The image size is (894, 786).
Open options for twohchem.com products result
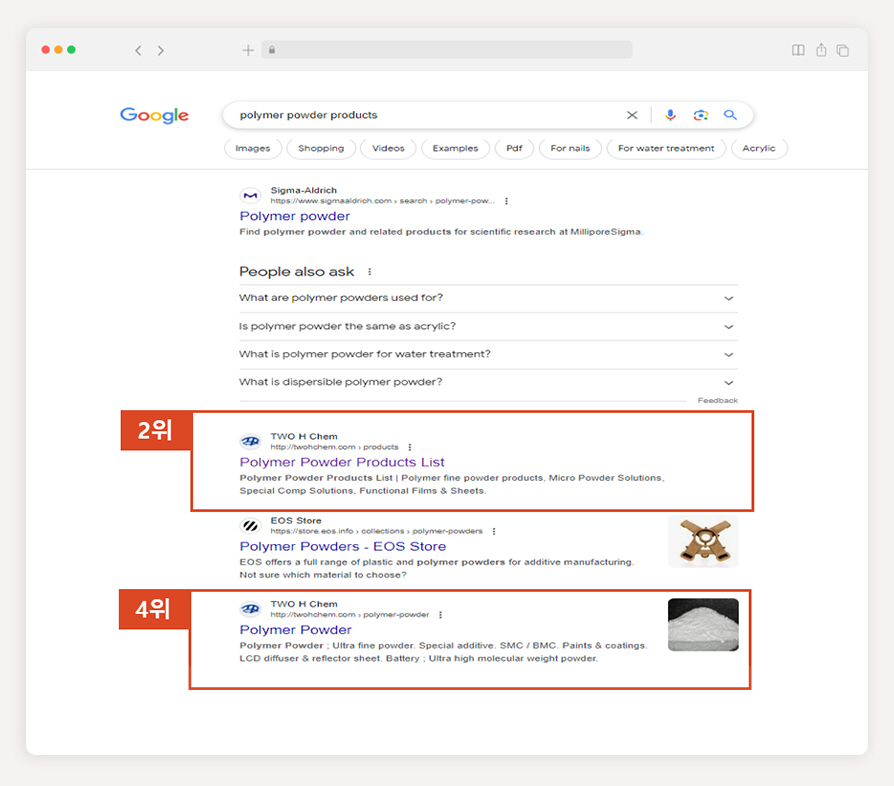pyautogui.click(x=409, y=447)
